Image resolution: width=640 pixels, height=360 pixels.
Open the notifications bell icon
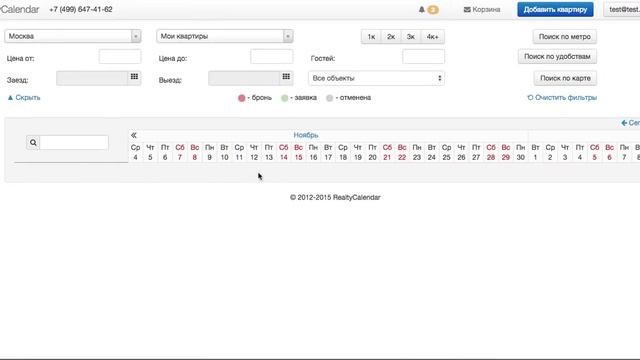point(422,9)
